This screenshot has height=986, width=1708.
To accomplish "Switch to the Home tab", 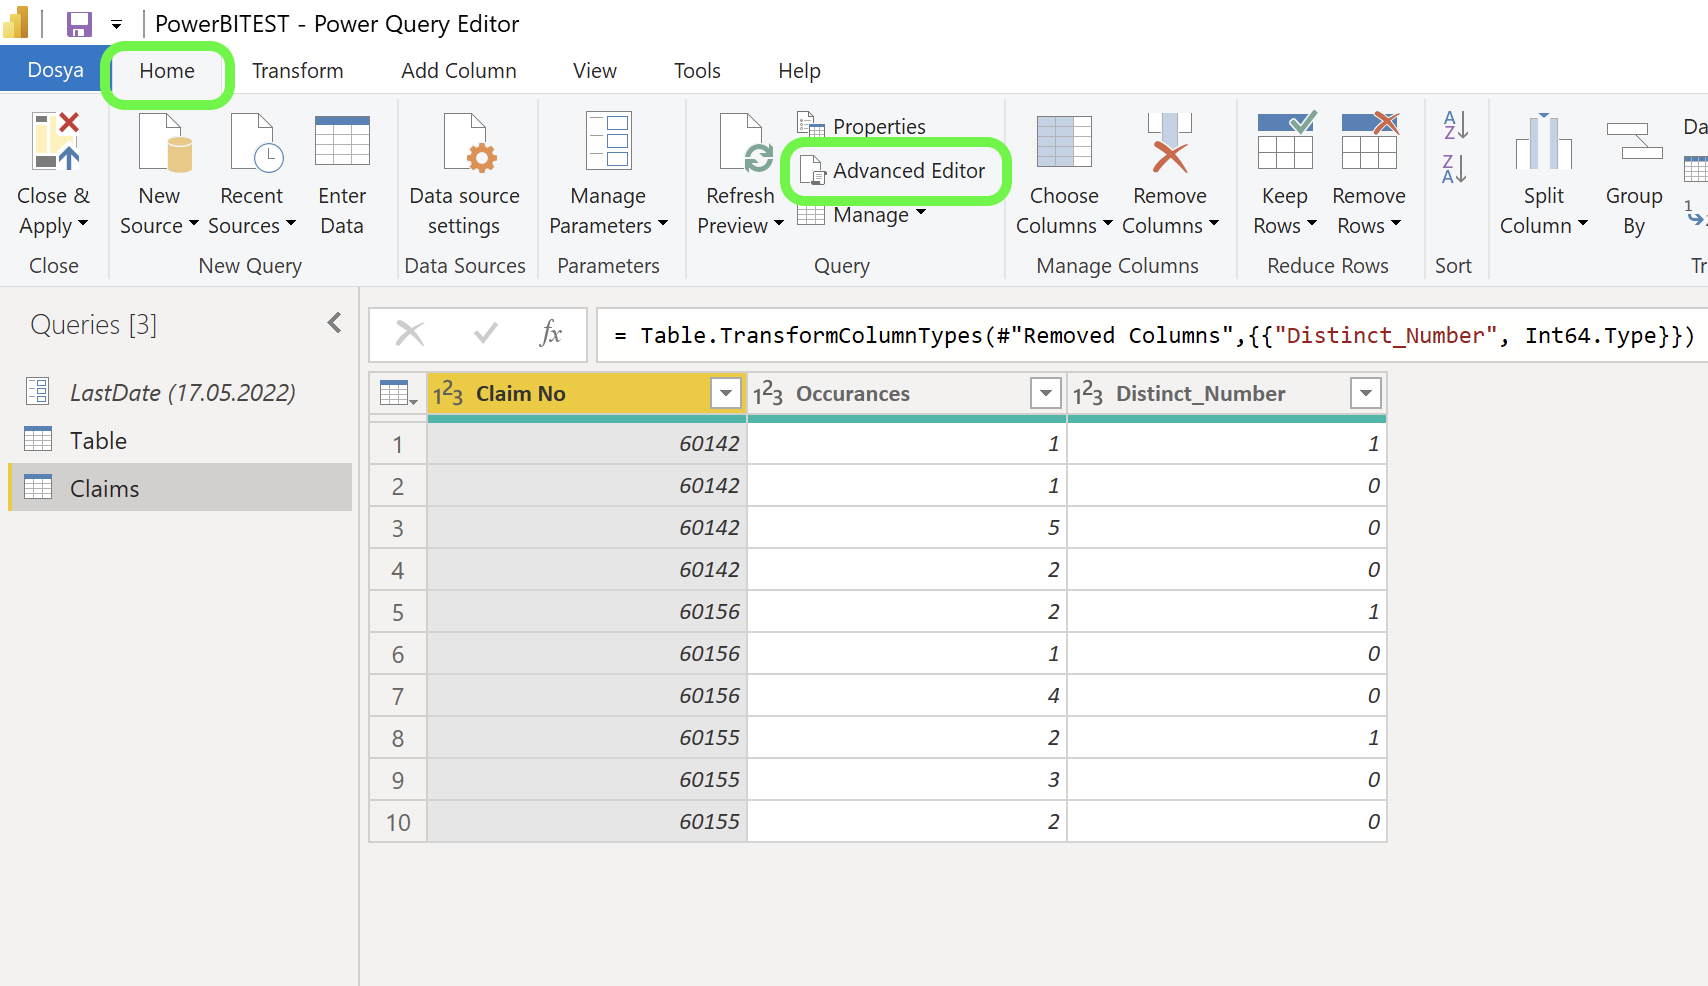I will point(167,71).
